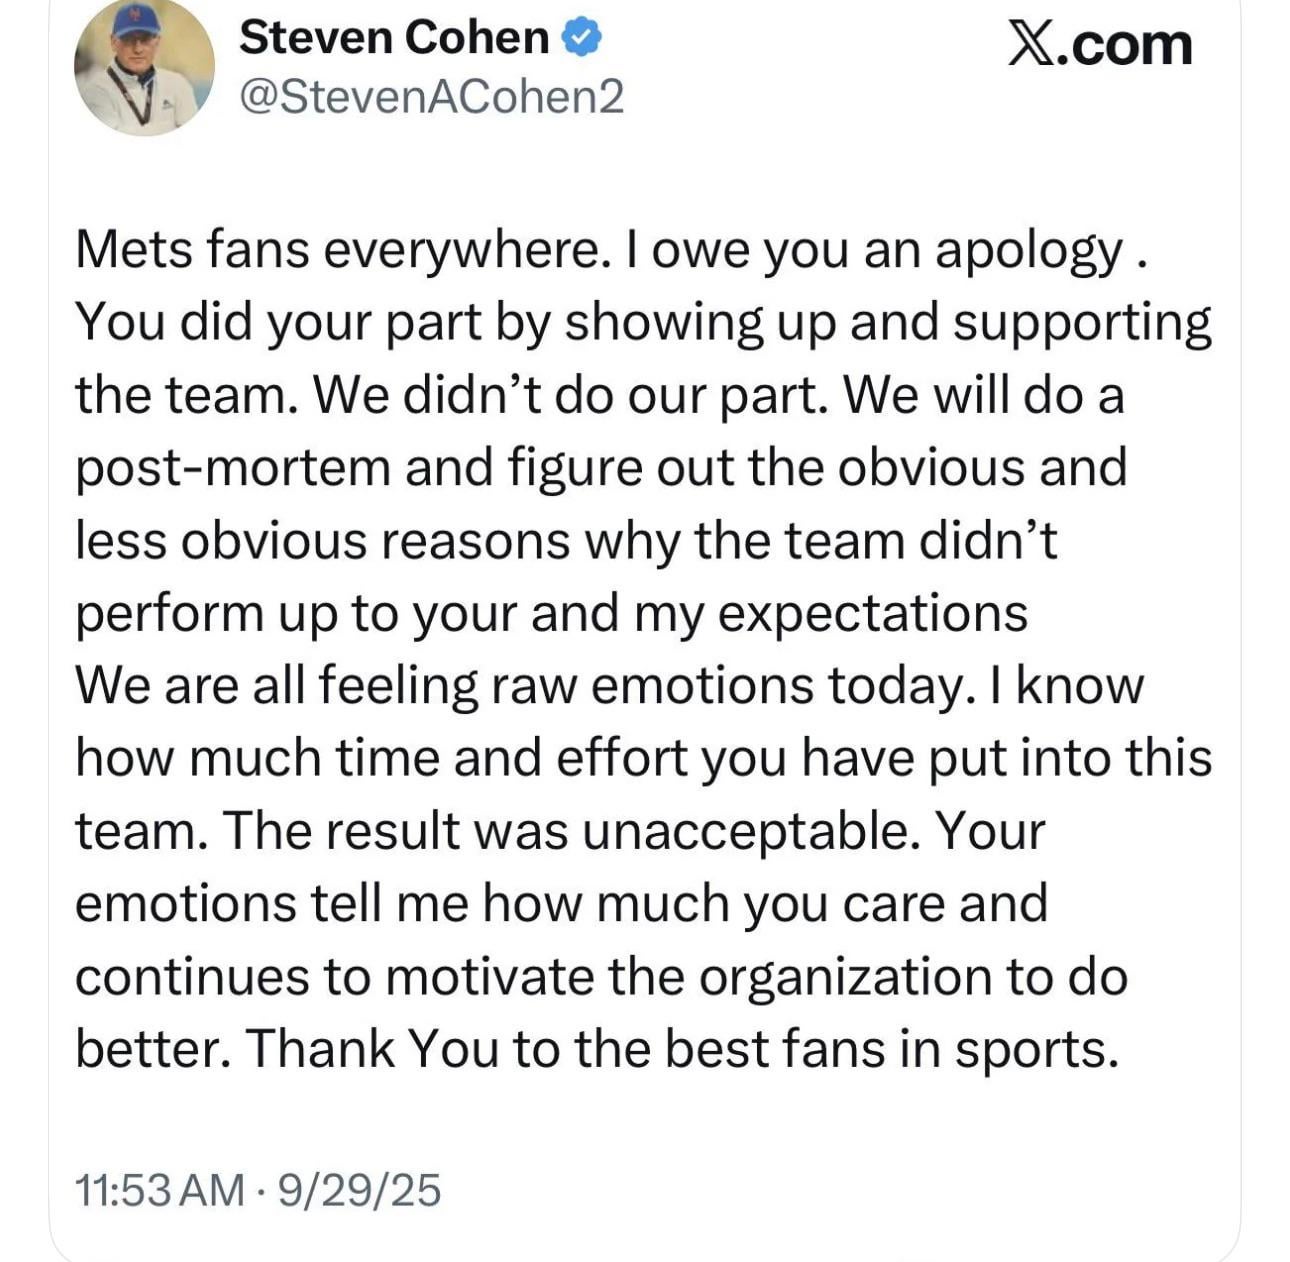Image resolution: width=1290 pixels, height=1262 pixels.
Task: Click the ".com" text beside X logo
Action: 1126,46
